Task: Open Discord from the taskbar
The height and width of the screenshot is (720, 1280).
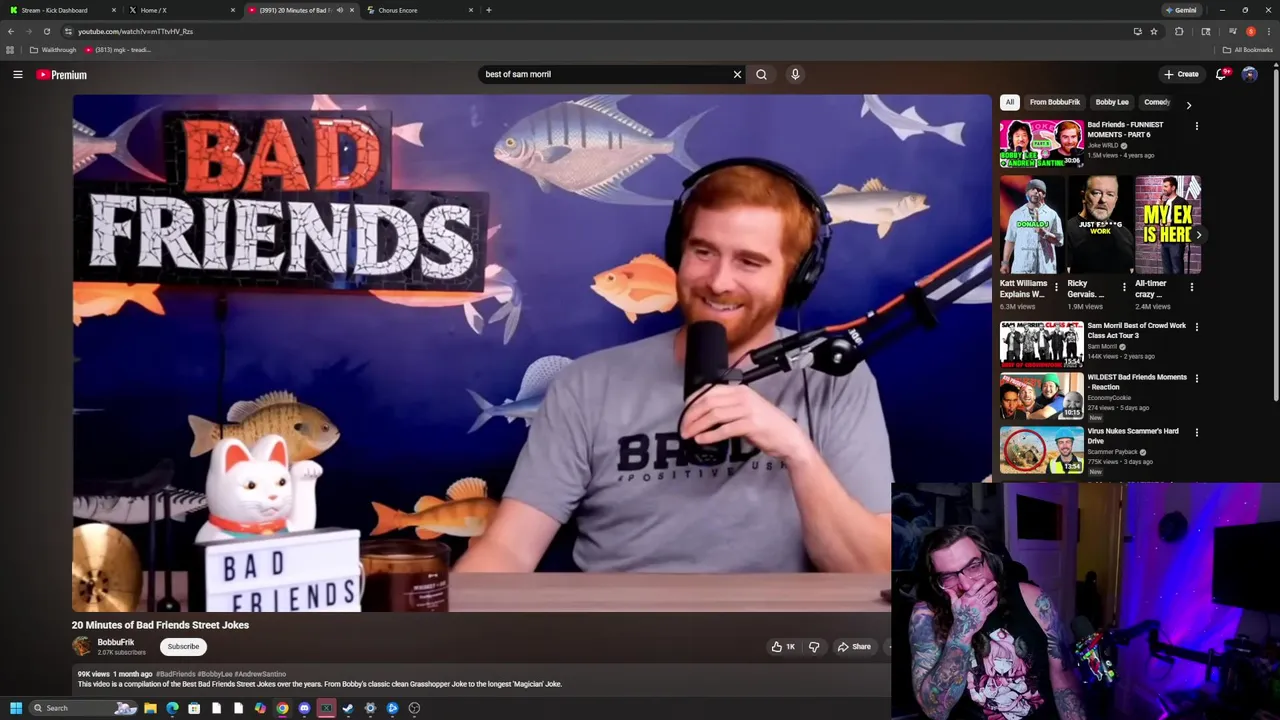Action: (x=304, y=708)
